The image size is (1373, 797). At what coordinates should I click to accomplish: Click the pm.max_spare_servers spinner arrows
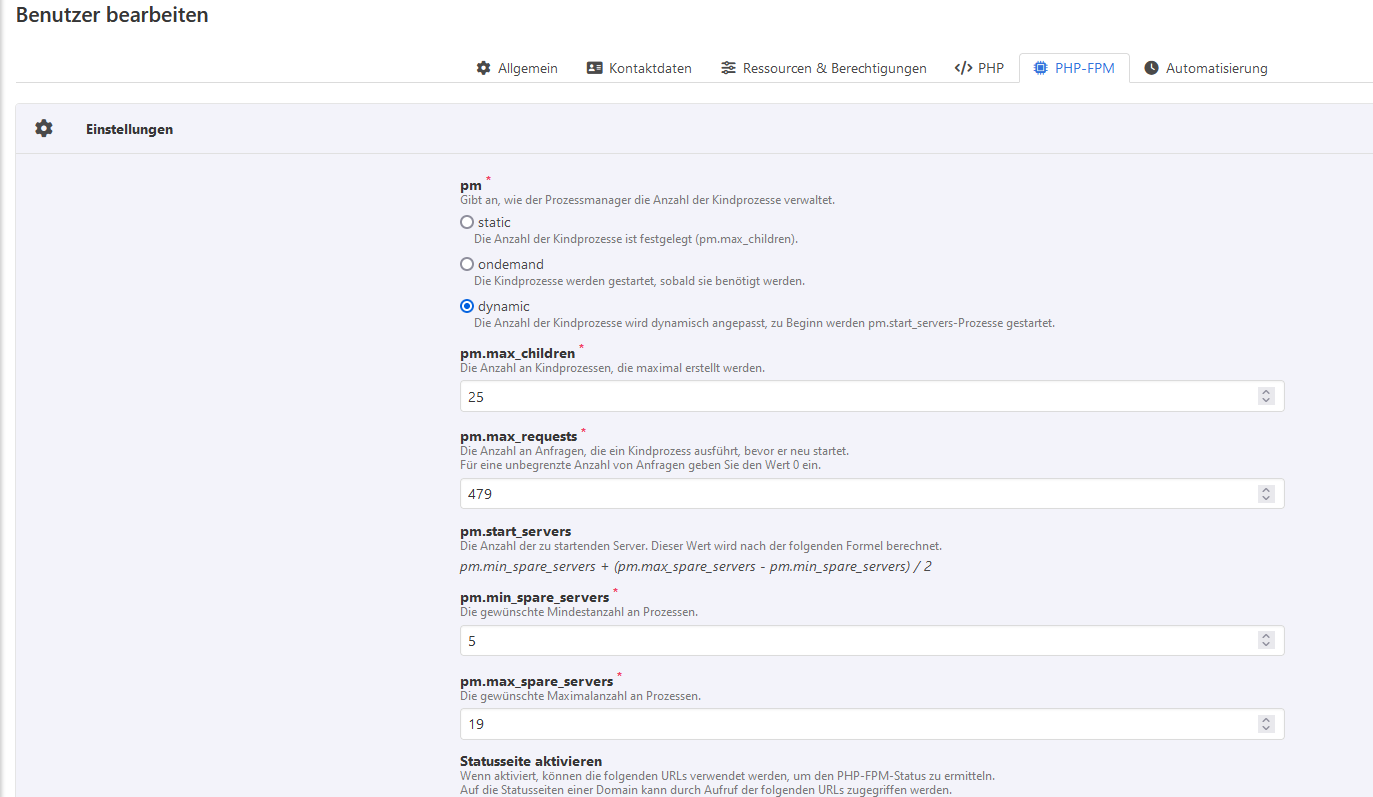[x=1266, y=724]
